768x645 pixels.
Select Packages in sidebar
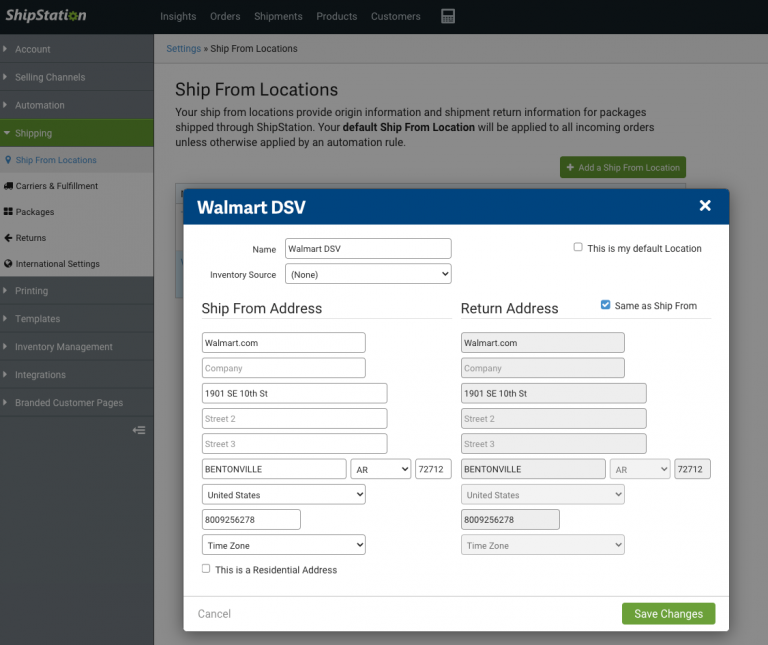[76, 212]
